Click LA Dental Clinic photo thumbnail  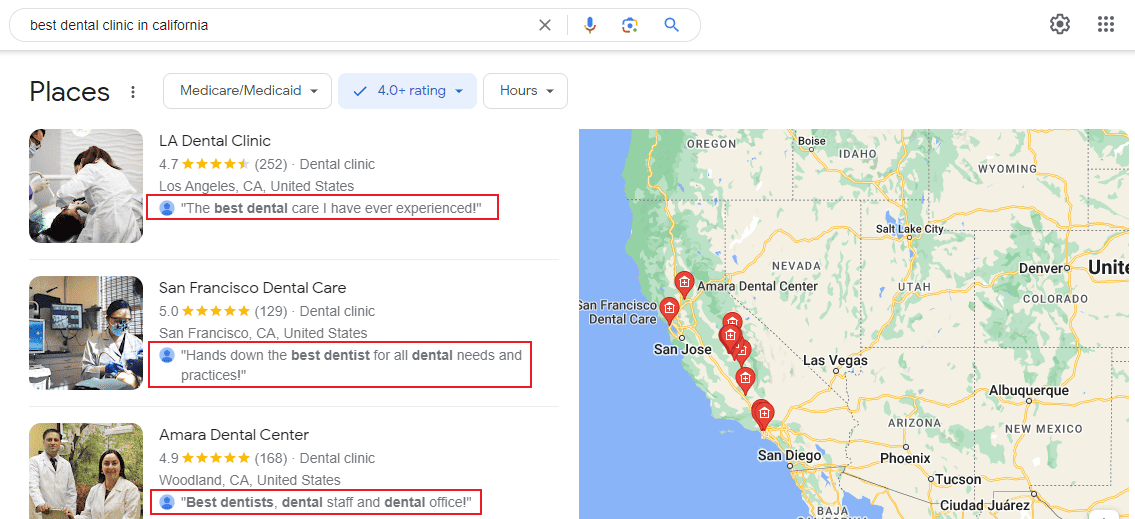(86, 186)
